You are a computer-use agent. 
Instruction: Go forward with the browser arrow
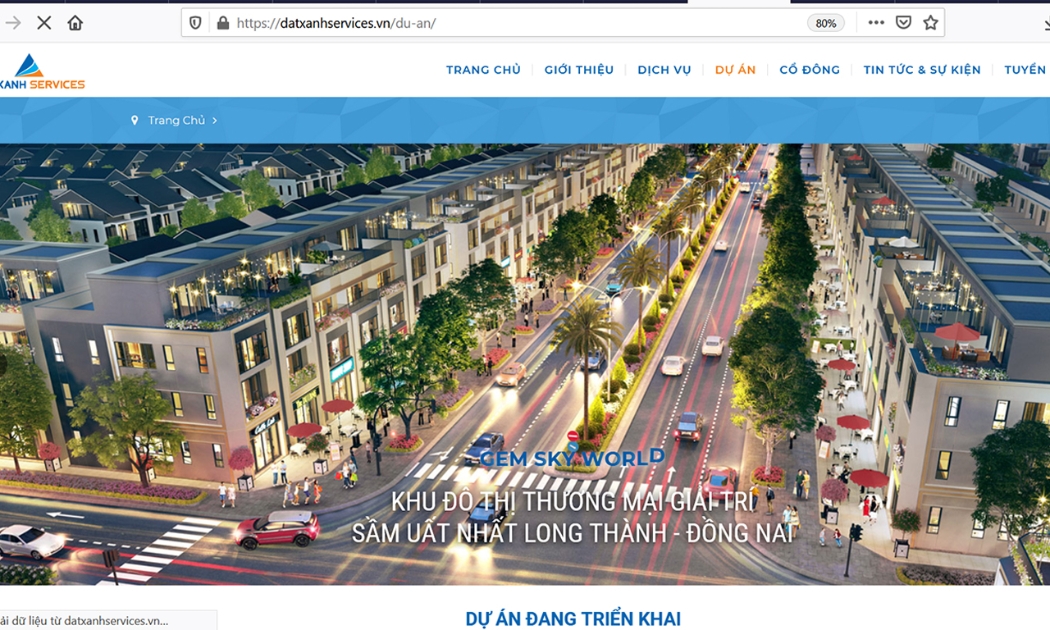click(x=13, y=23)
